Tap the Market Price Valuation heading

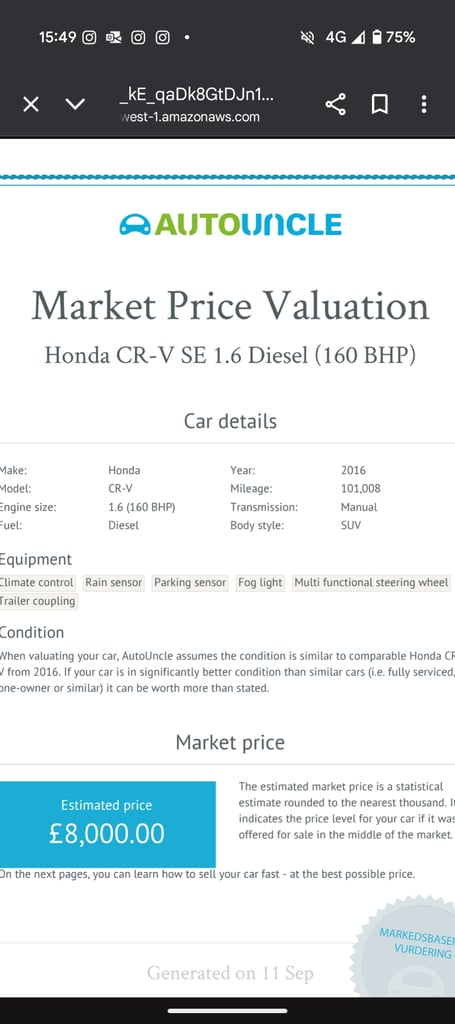point(230,306)
